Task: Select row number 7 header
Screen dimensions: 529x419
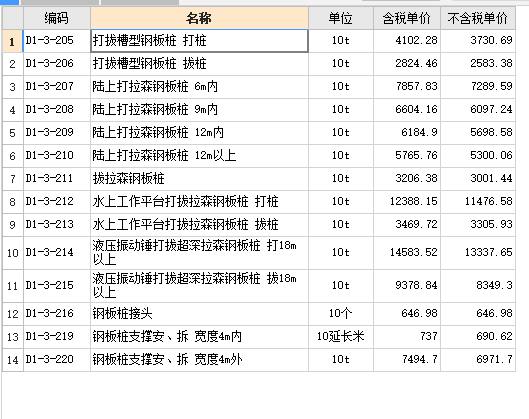Action: click(x=13, y=179)
